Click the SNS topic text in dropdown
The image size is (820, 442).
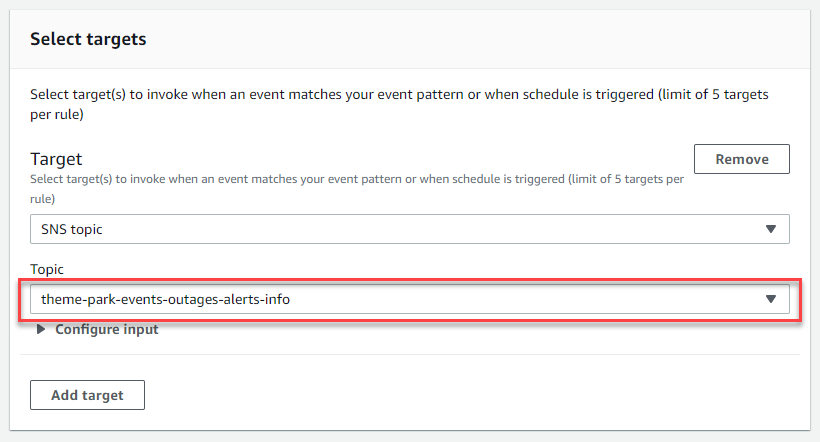72,230
